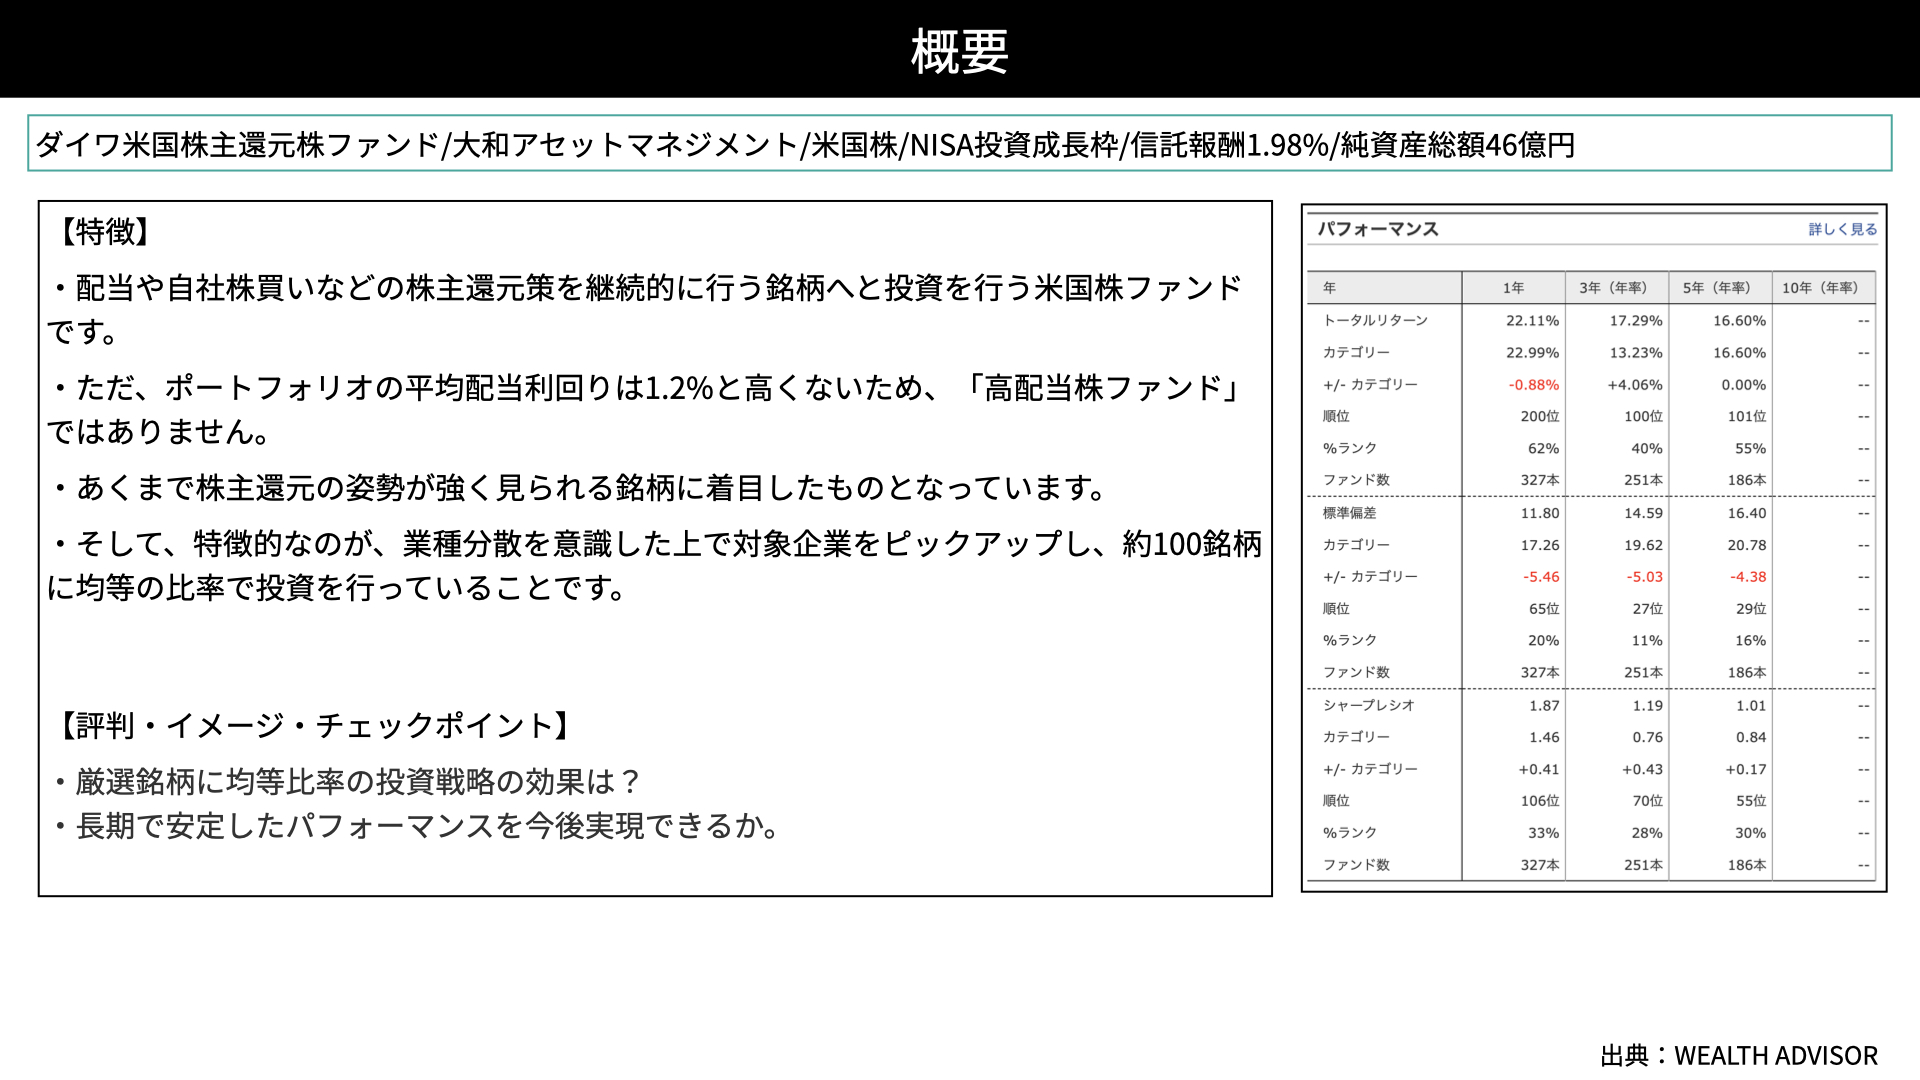1920x1080 pixels.
Task: Click the +4.06% value
Action: pos(1635,385)
